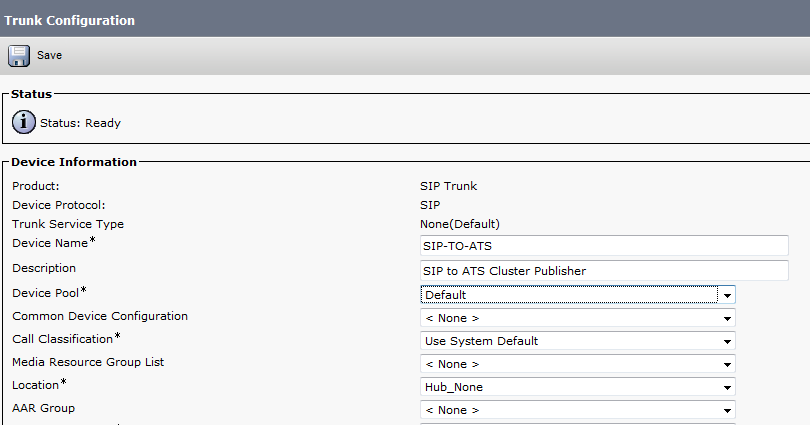Click the Device Protocol label
Viewport: 810px width, 425px height.
[x=58, y=205]
